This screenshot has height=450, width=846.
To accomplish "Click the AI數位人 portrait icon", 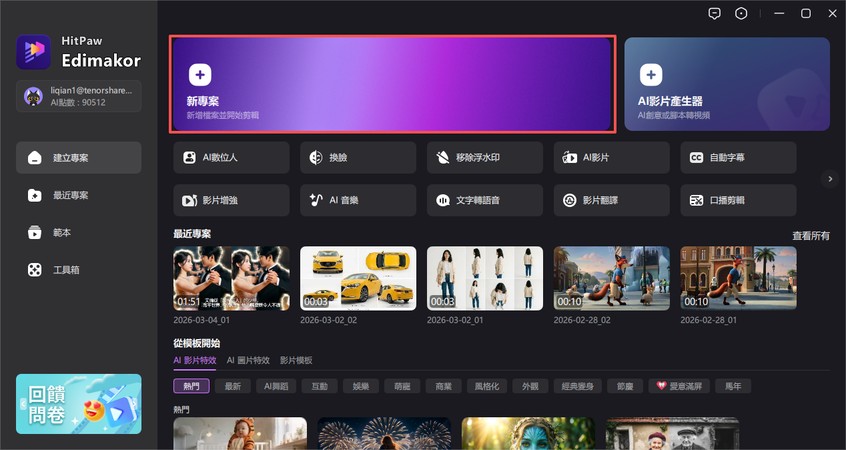I will click(x=189, y=158).
